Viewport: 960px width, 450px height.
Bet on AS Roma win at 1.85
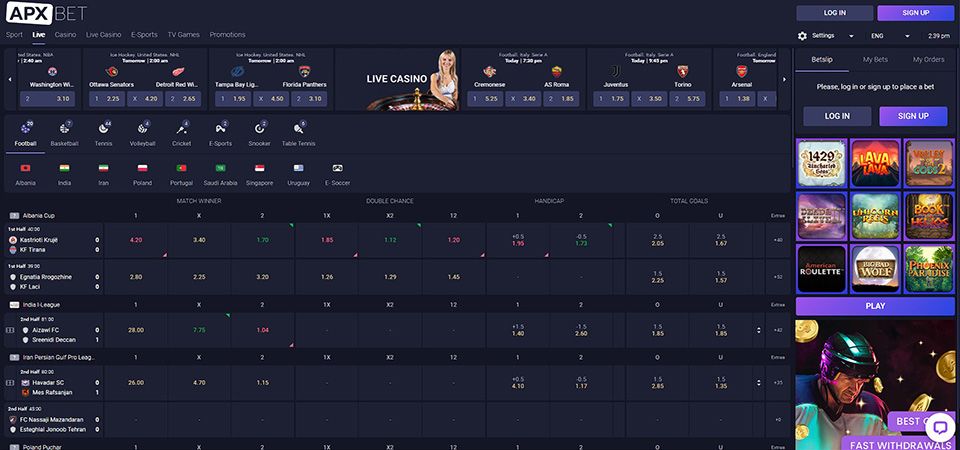pyautogui.click(x=561, y=99)
